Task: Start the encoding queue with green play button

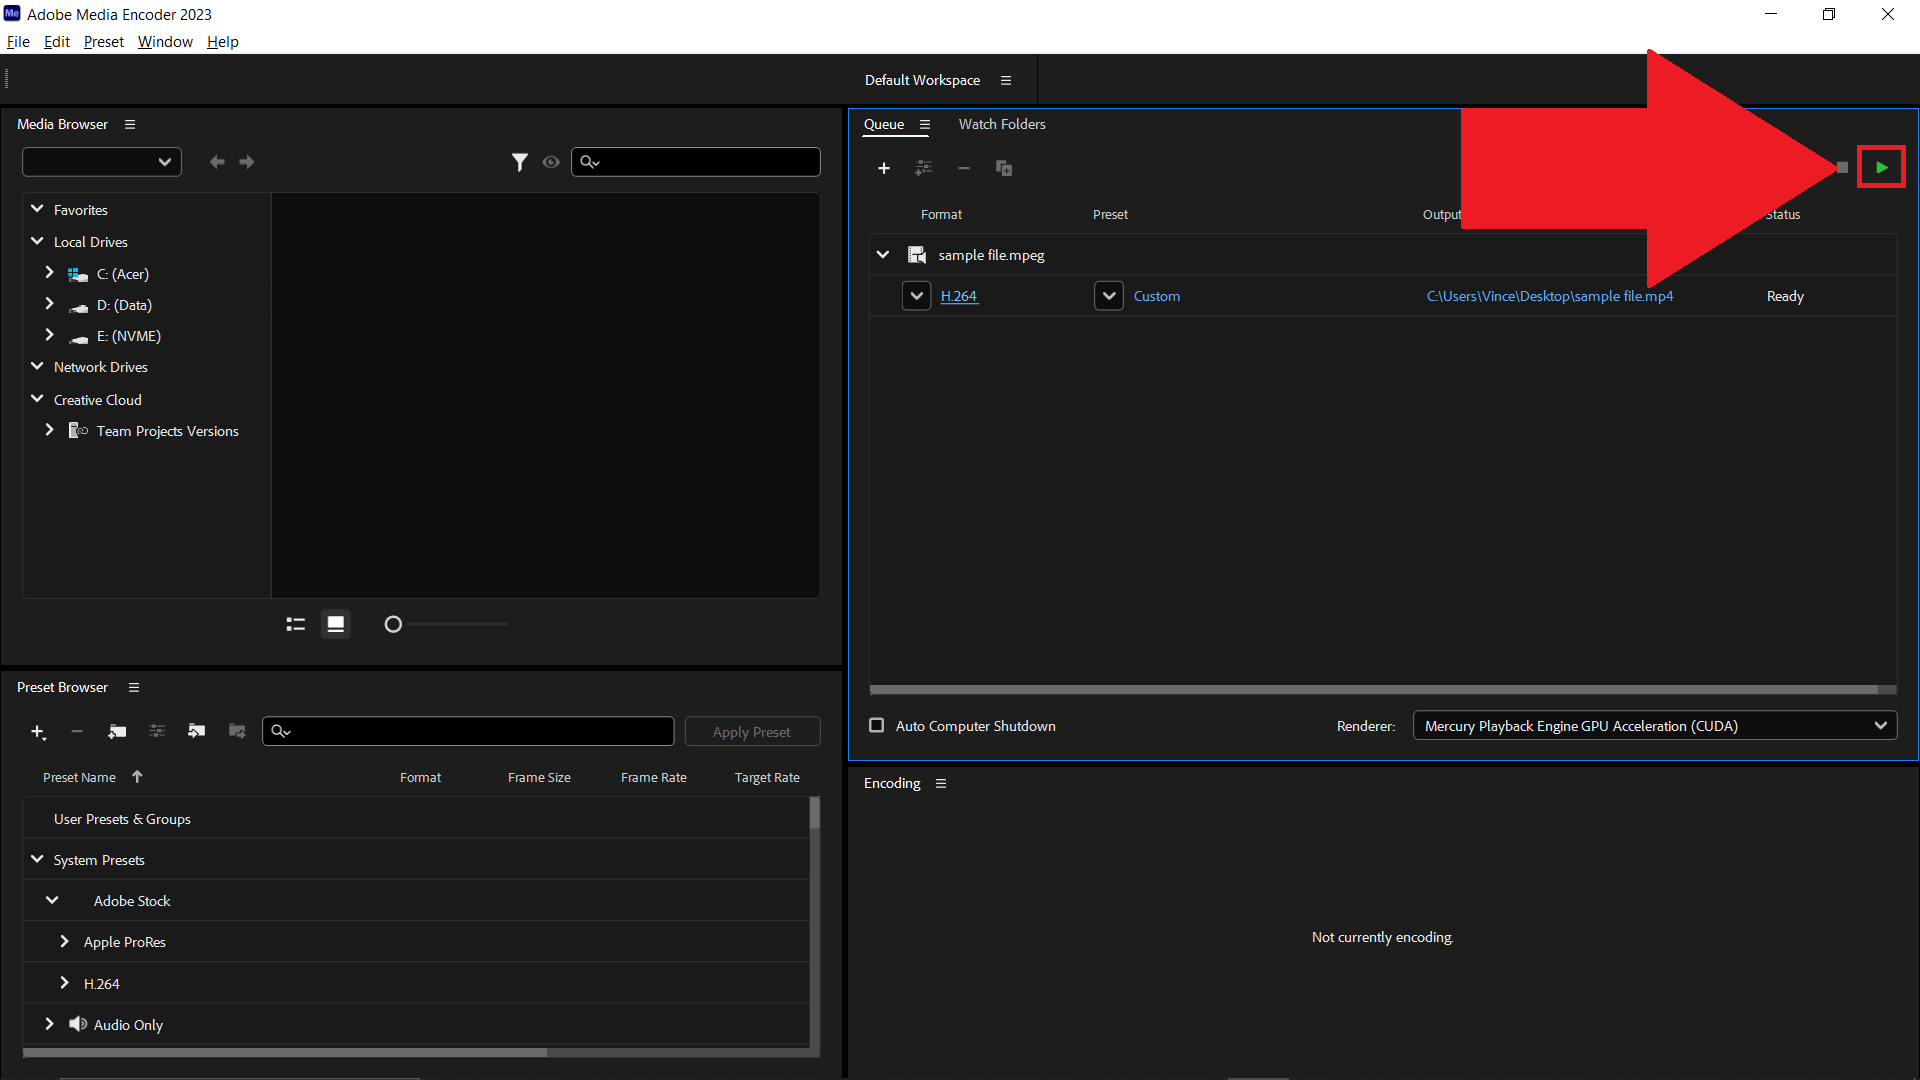Action: 1881,166
